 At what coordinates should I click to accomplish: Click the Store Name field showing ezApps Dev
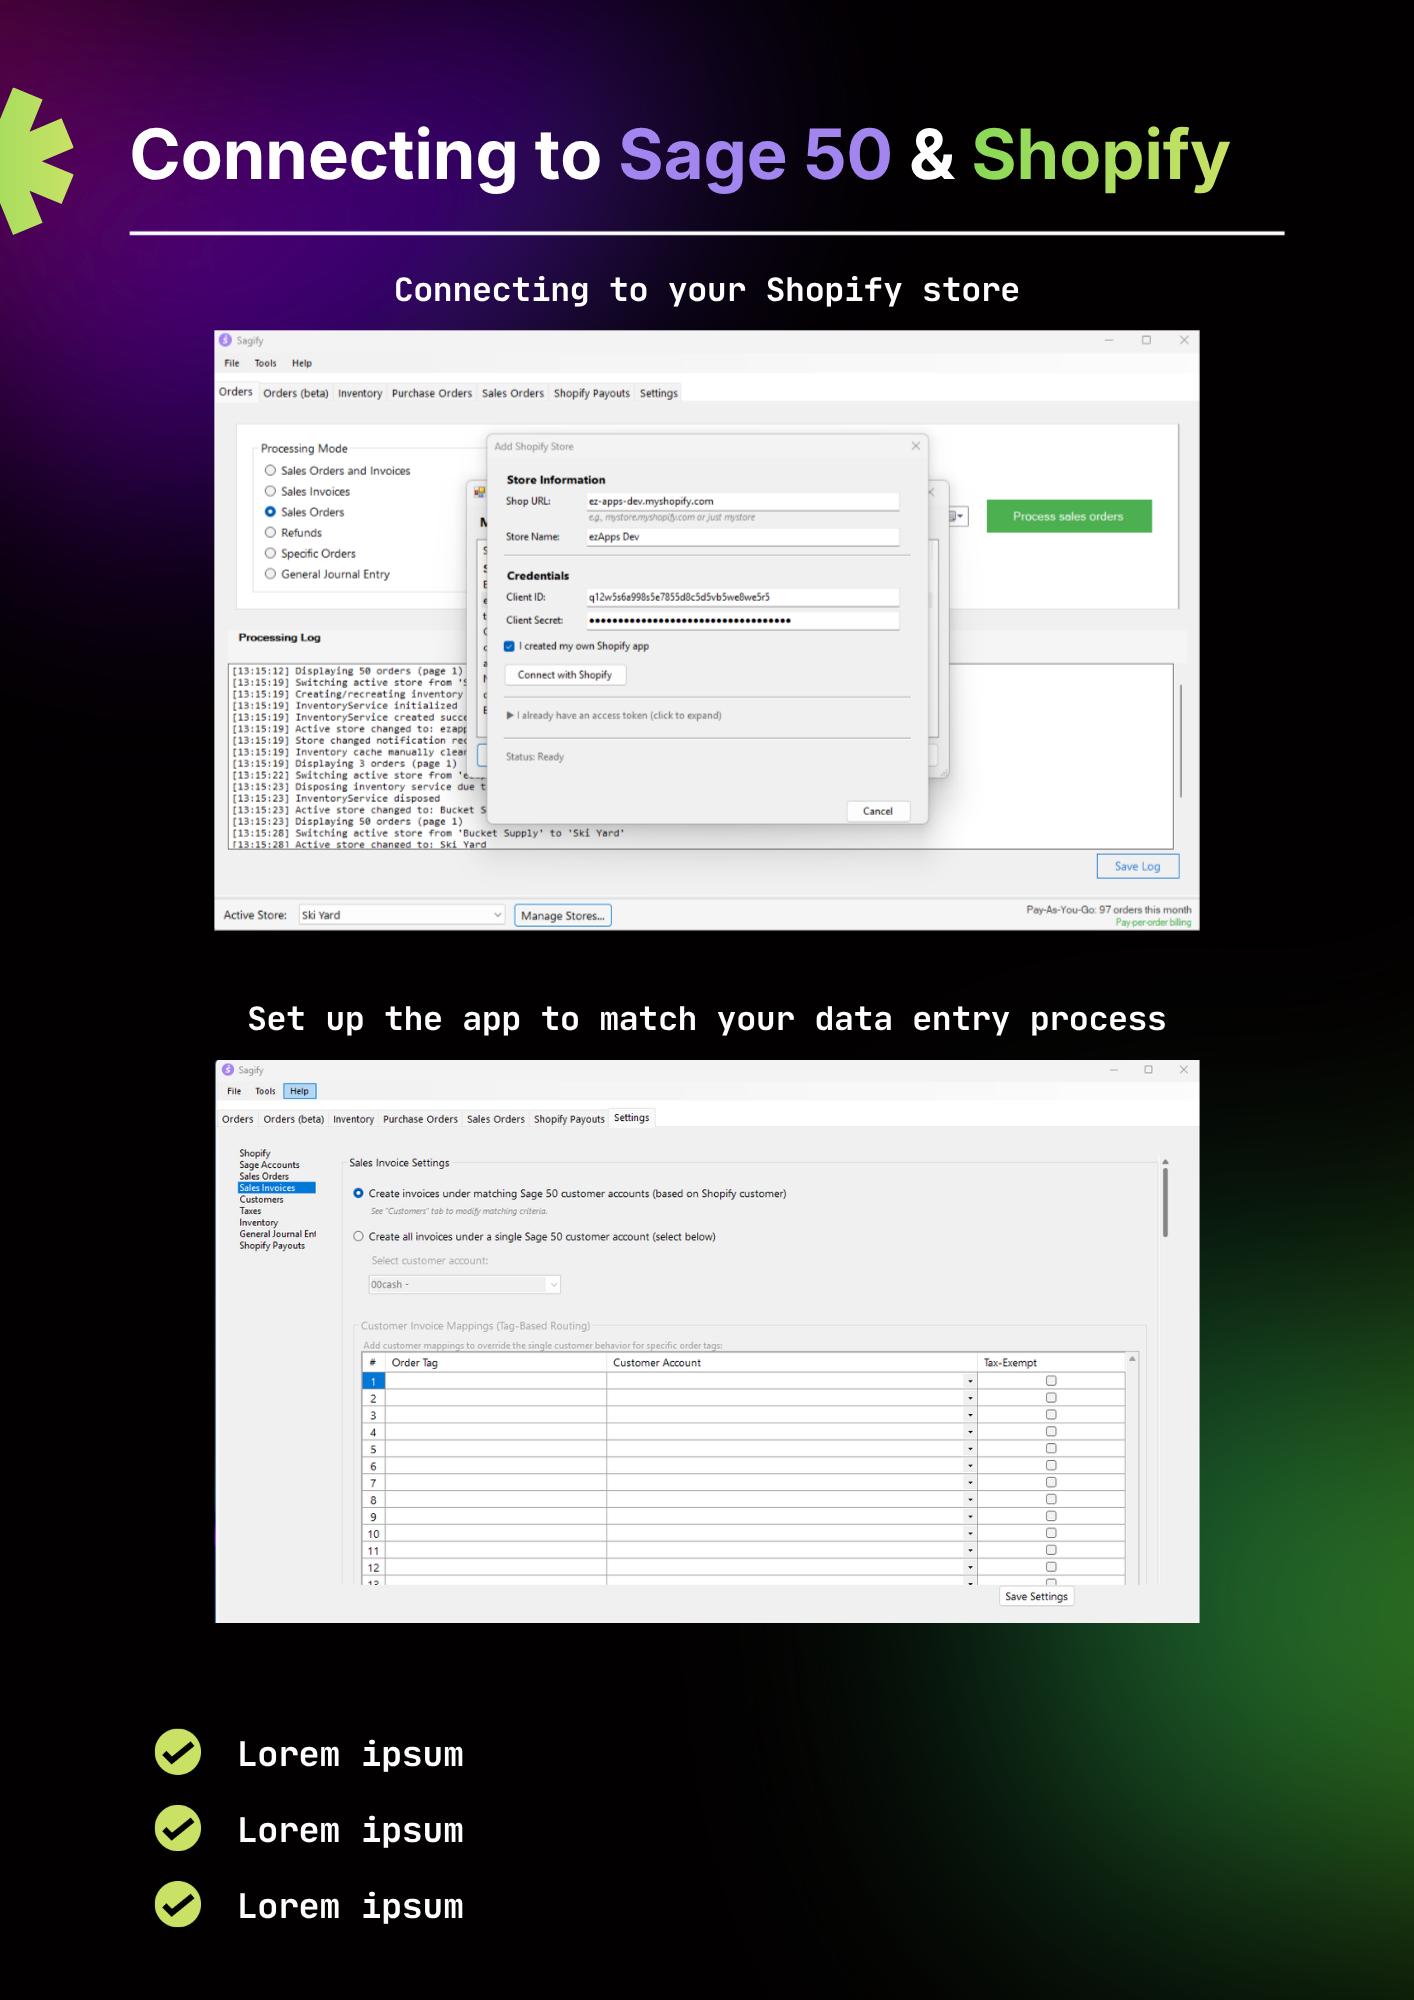tap(743, 537)
